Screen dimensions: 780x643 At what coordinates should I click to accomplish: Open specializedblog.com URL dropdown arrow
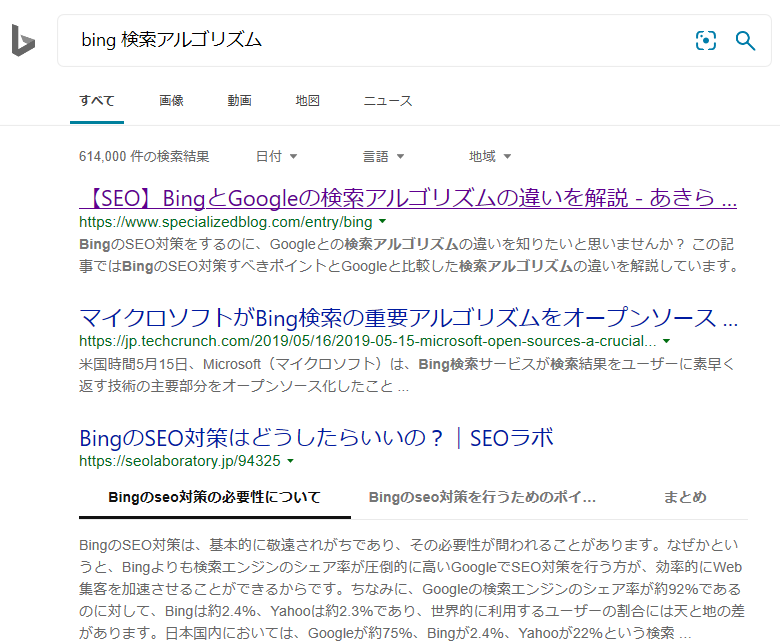point(383,221)
